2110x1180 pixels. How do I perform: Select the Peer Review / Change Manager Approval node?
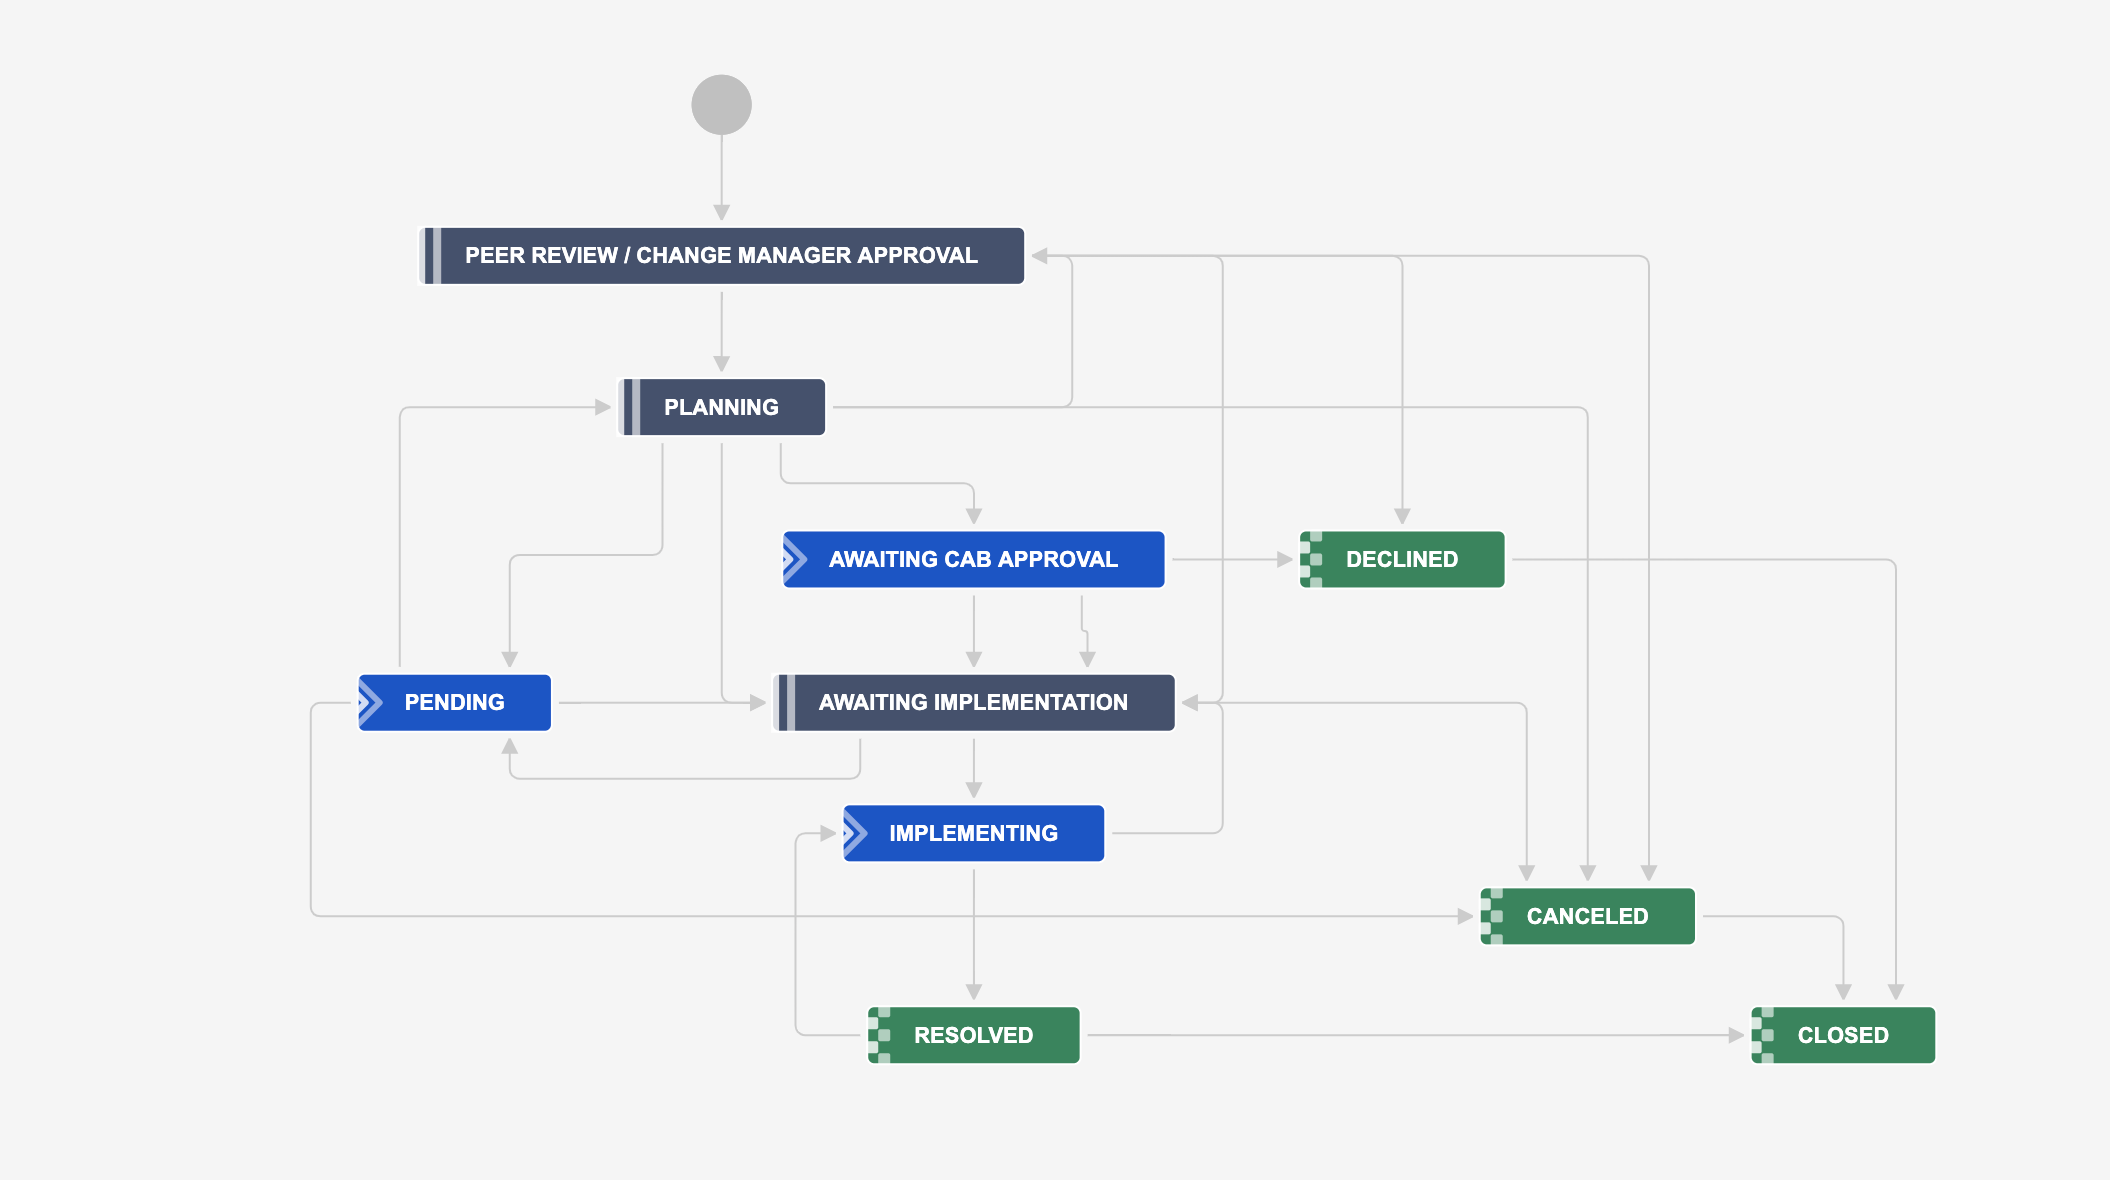pyautogui.click(x=721, y=256)
